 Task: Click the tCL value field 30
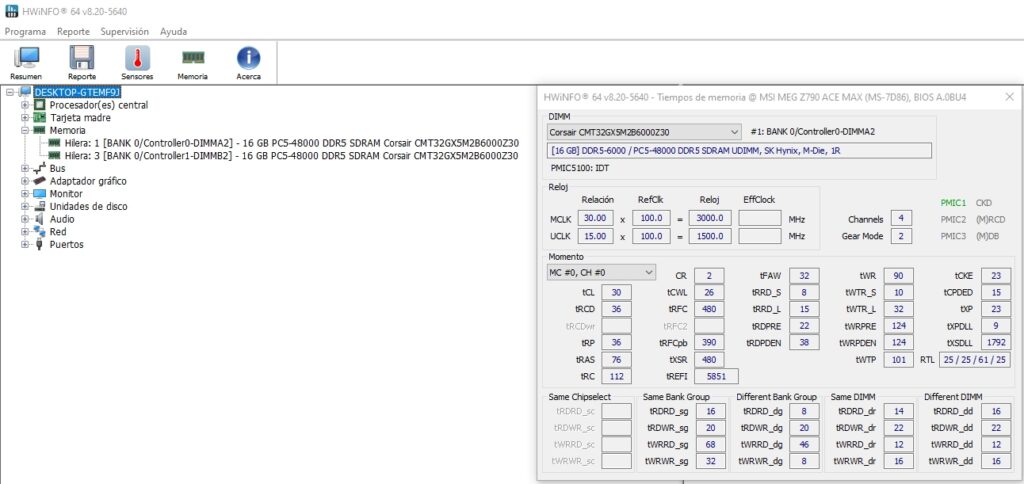tap(616, 293)
